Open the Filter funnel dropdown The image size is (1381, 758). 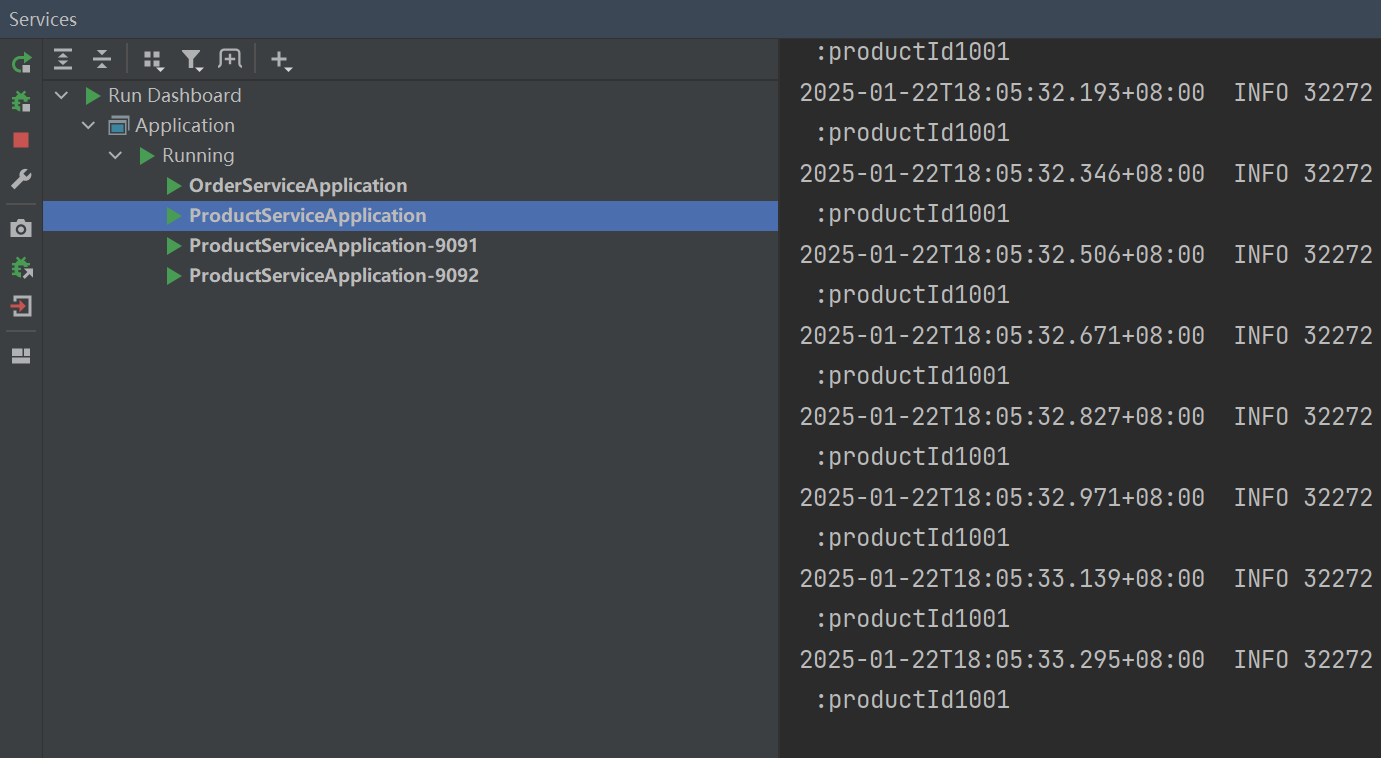pyautogui.click(x=192, y=60)
